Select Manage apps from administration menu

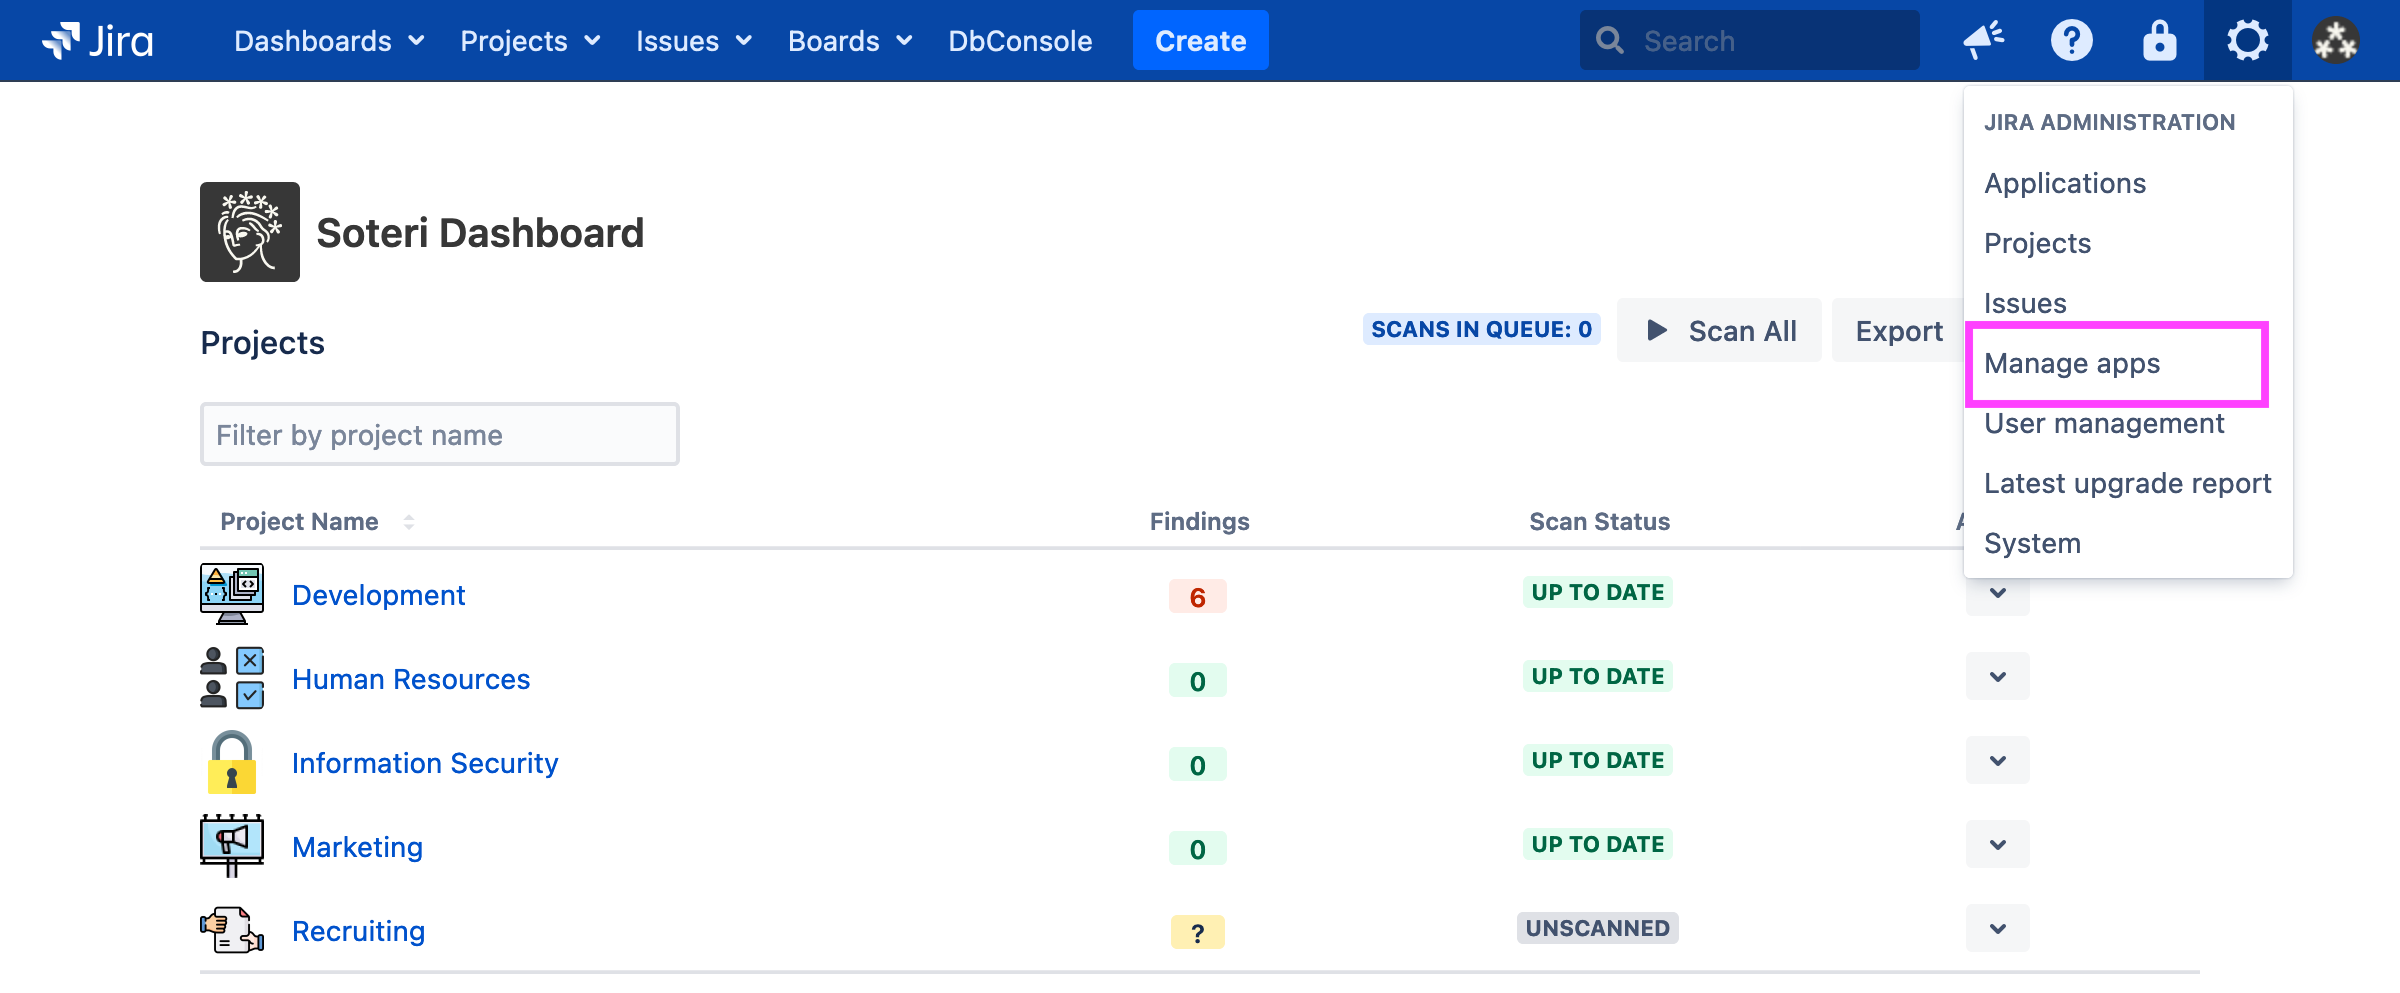point(2072,364)
